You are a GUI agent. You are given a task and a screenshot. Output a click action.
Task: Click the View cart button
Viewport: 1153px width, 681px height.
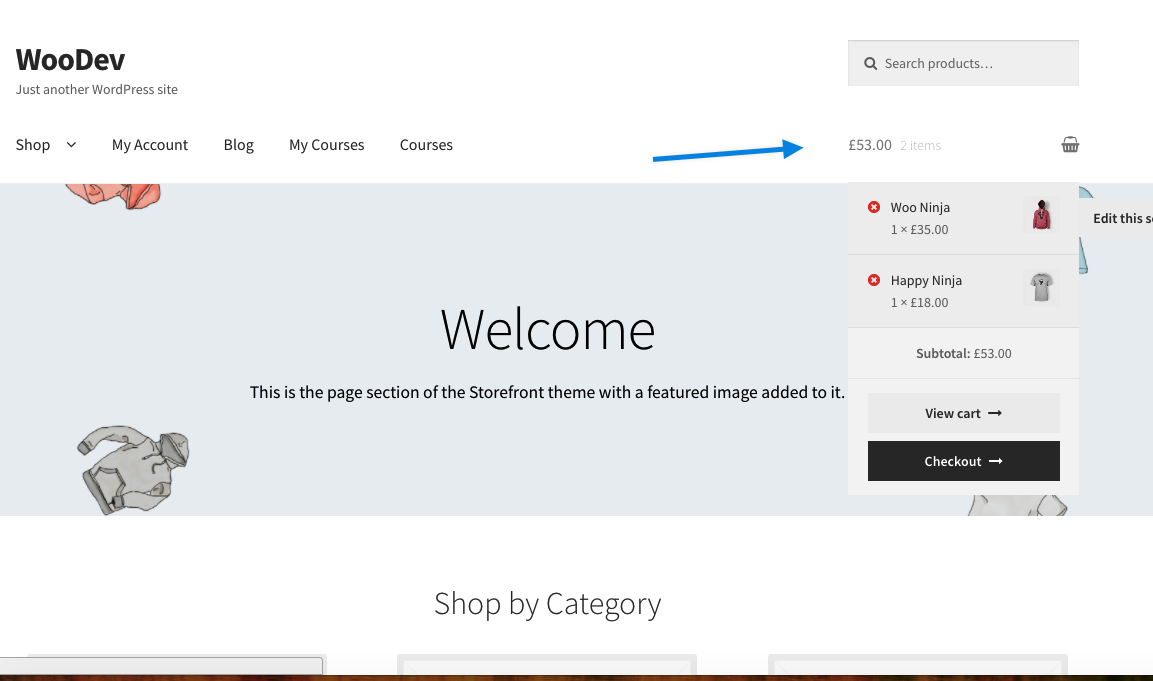click(963, 413)
